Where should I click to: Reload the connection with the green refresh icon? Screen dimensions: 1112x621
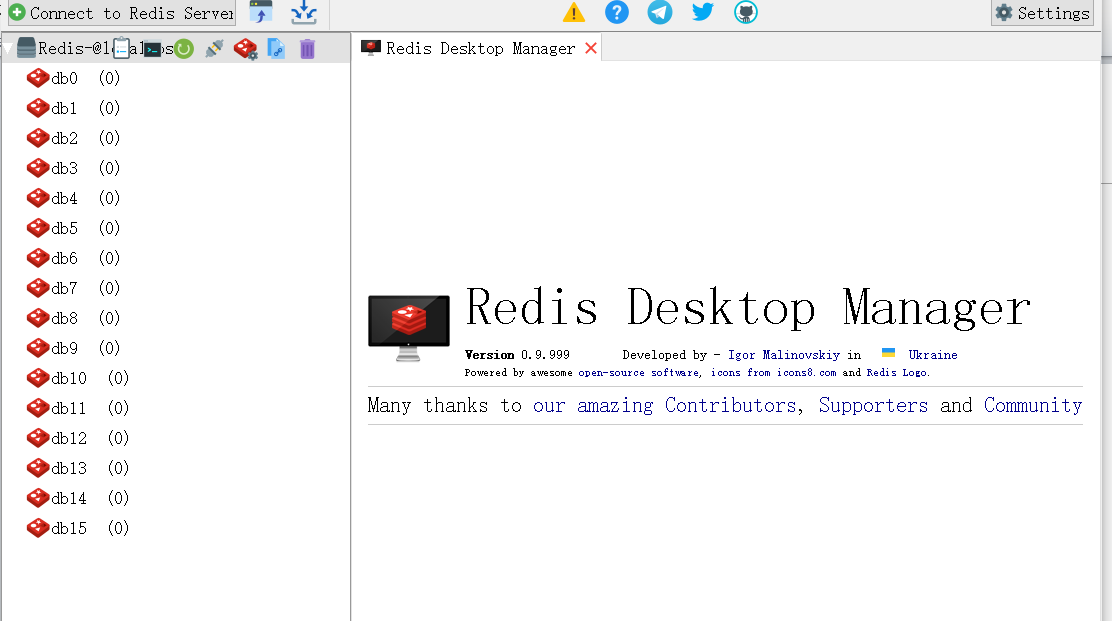coord(184,49)
